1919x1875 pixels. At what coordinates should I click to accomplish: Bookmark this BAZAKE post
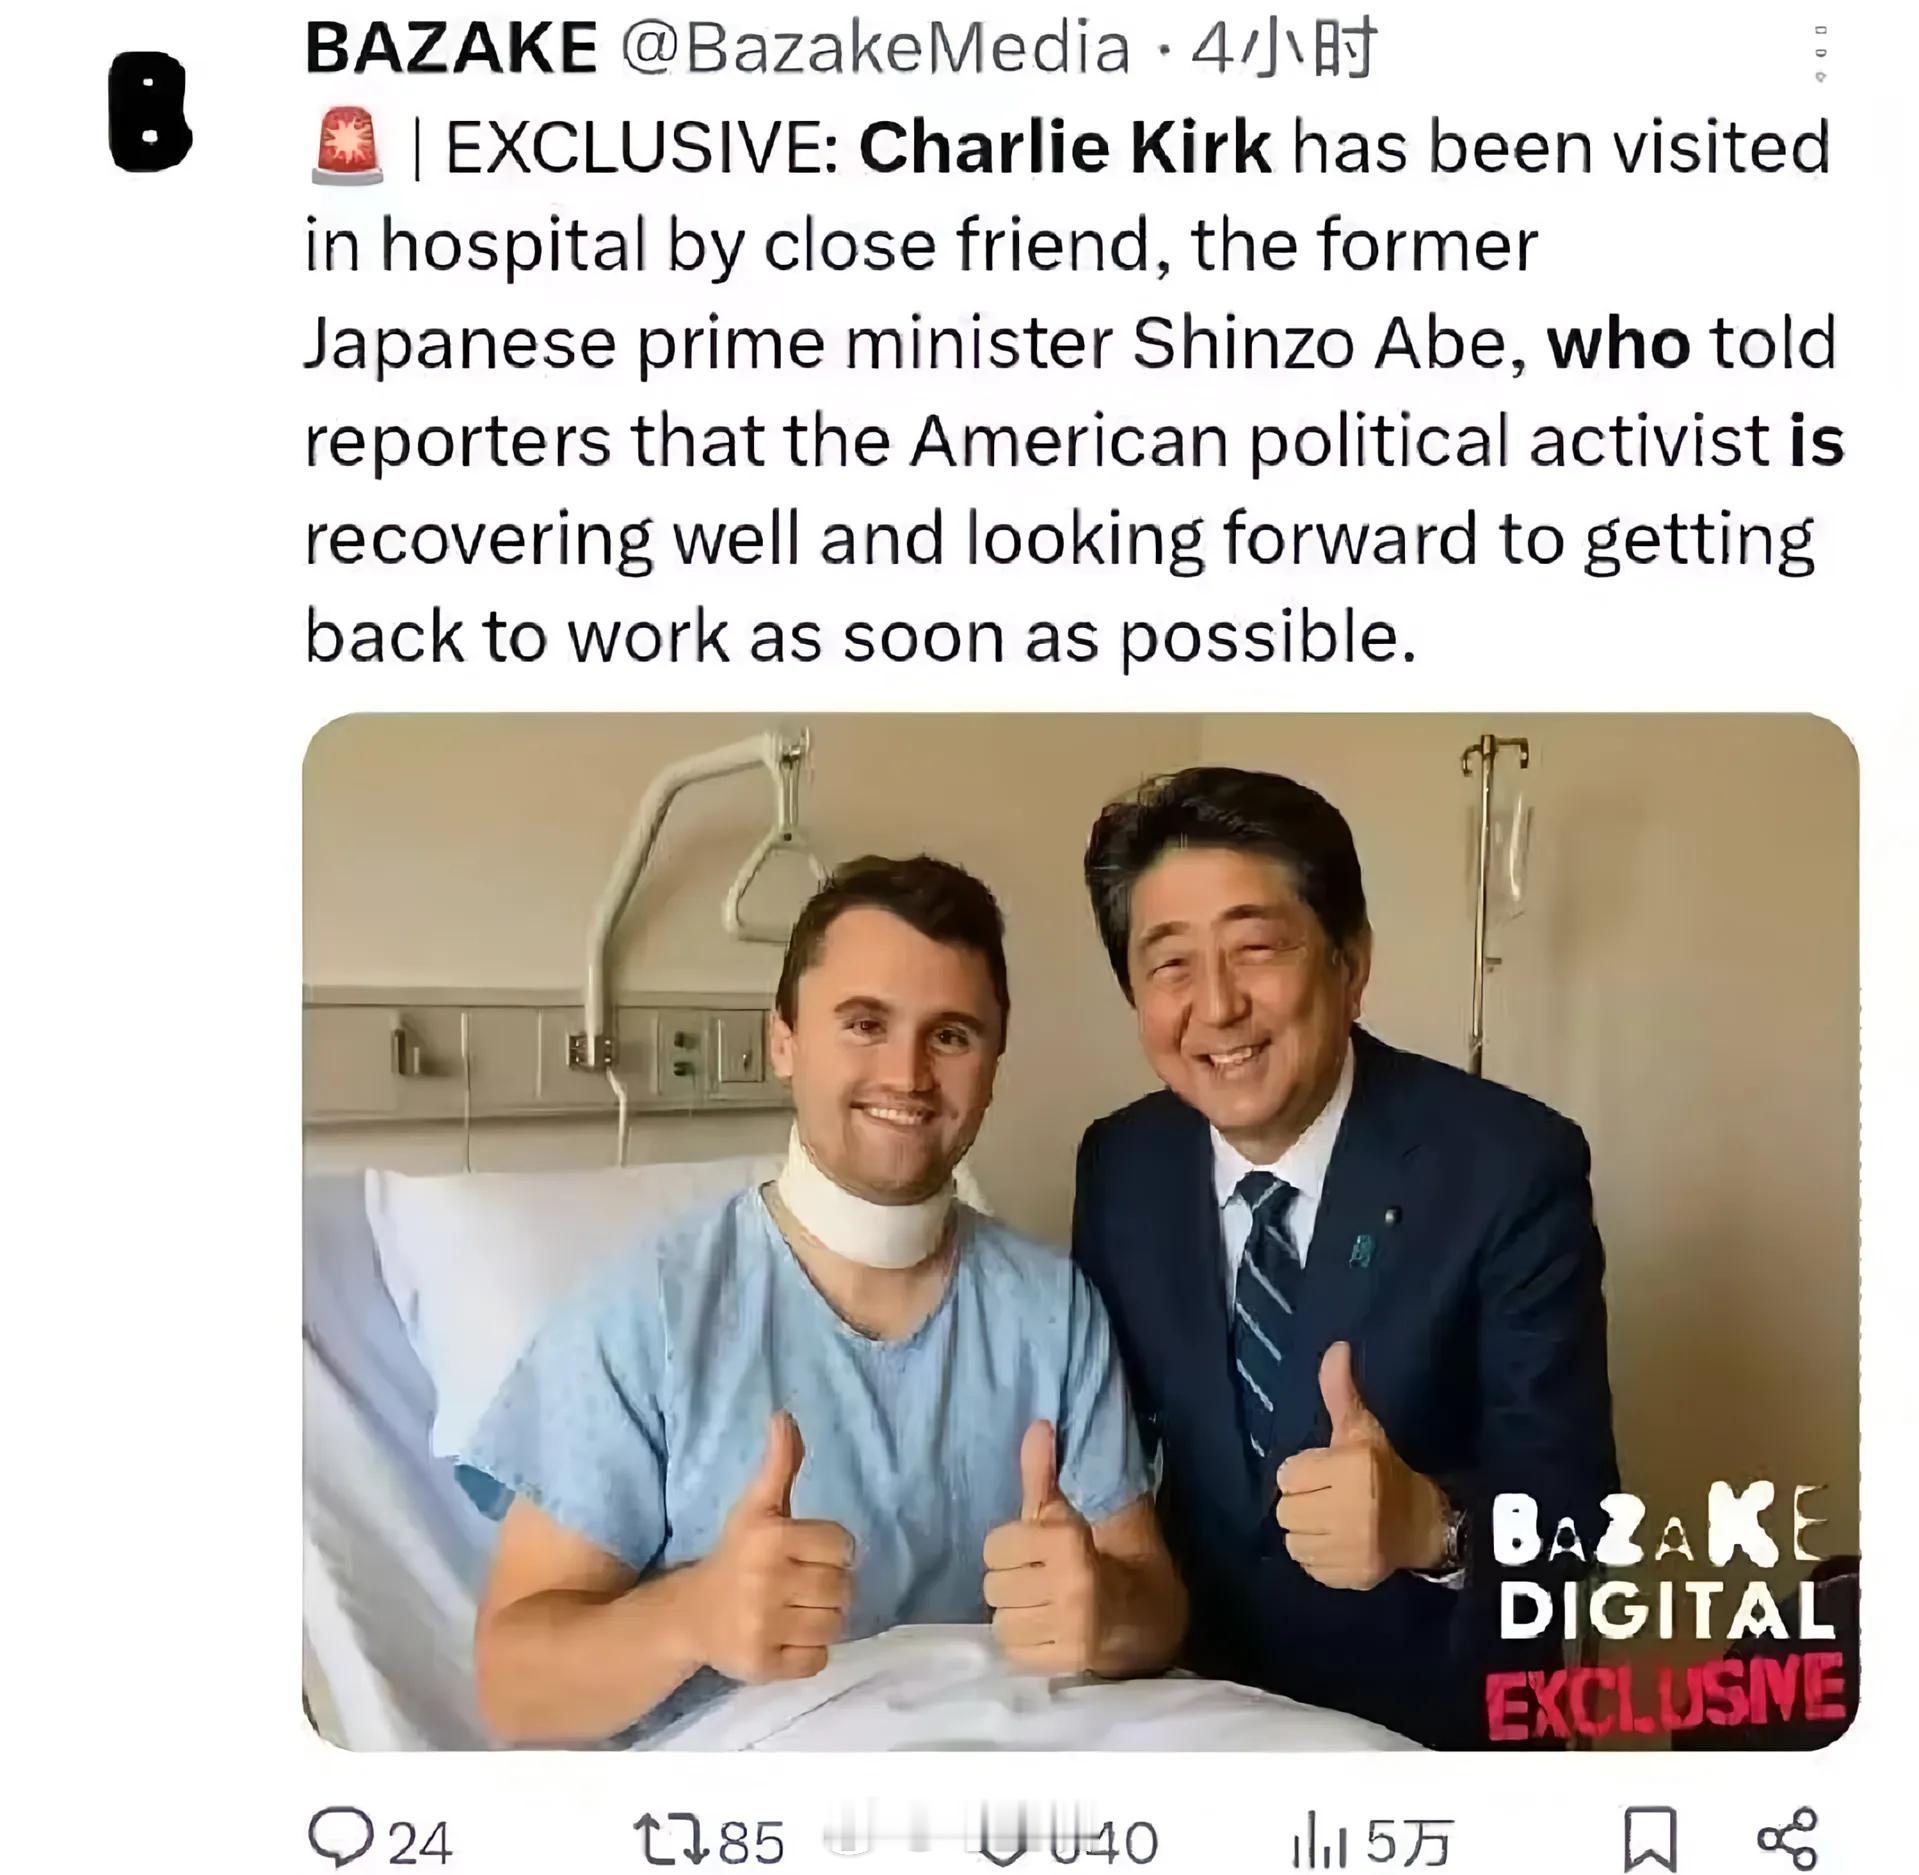tap(1648, 1840)
